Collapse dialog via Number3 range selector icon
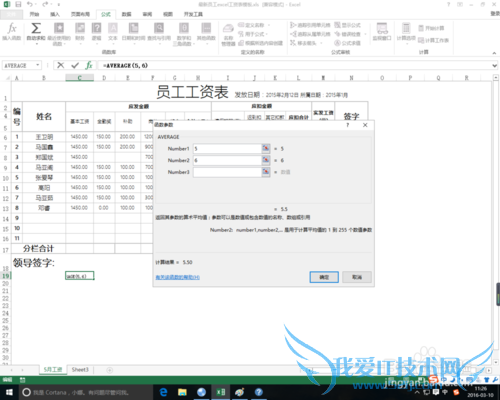500x400 pixels. [x=266, y=172]
